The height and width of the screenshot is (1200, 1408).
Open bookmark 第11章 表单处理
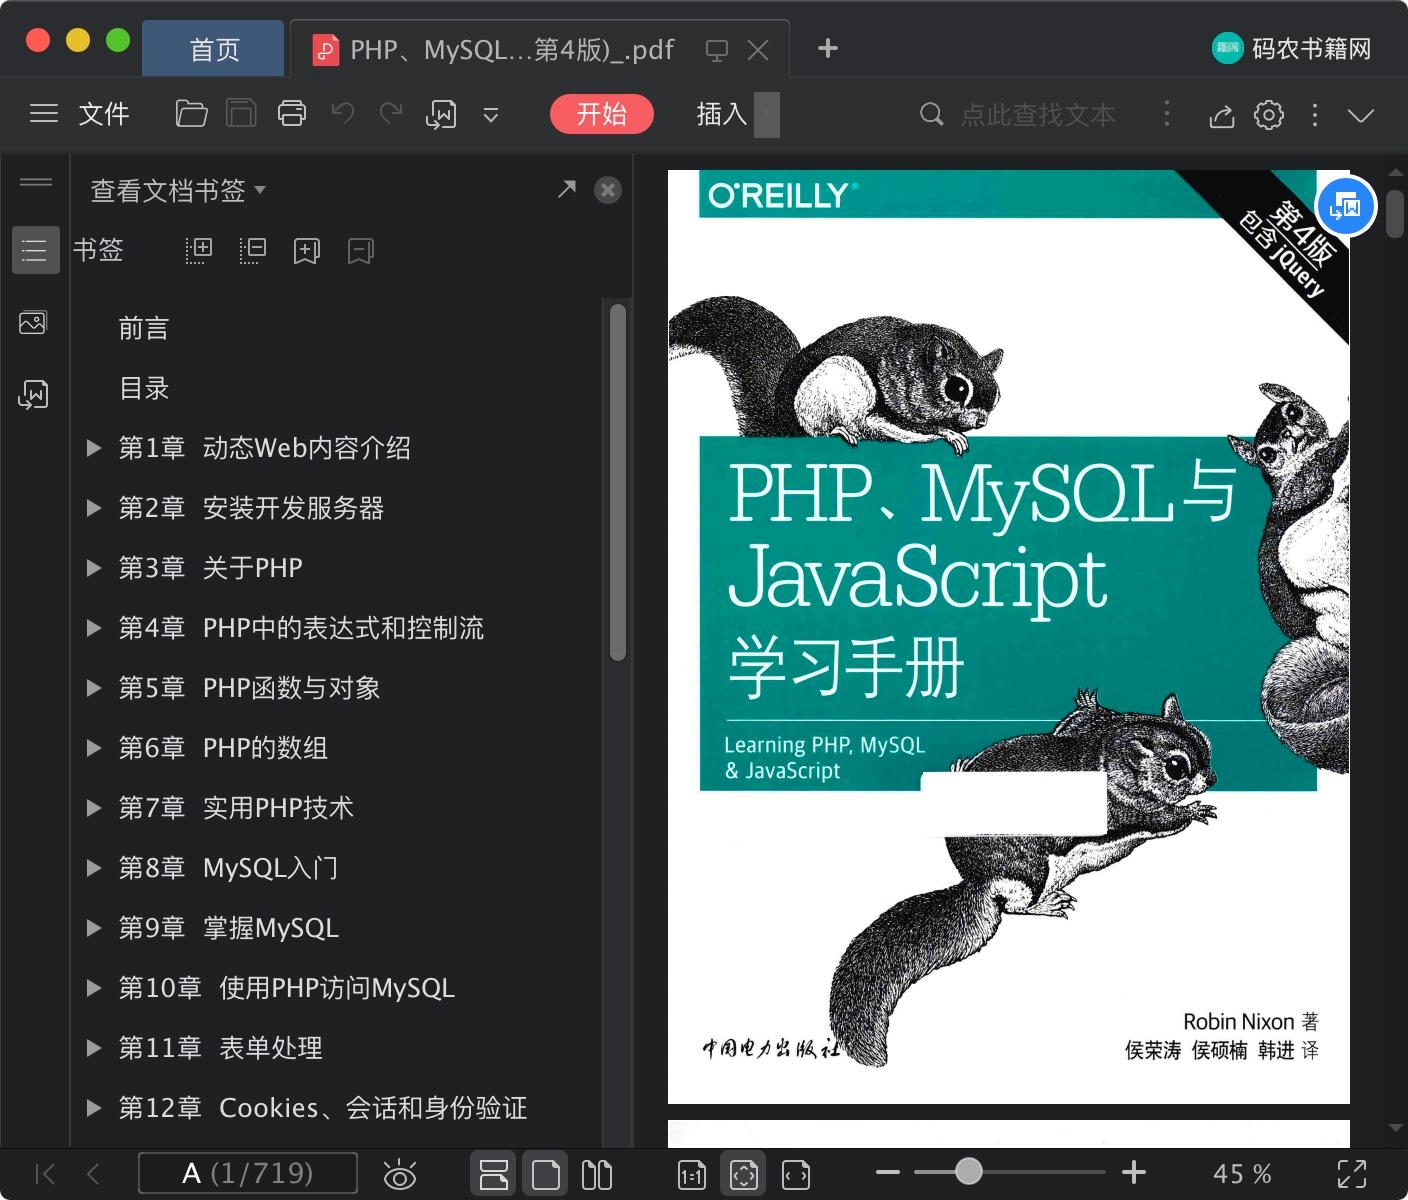220,1048
